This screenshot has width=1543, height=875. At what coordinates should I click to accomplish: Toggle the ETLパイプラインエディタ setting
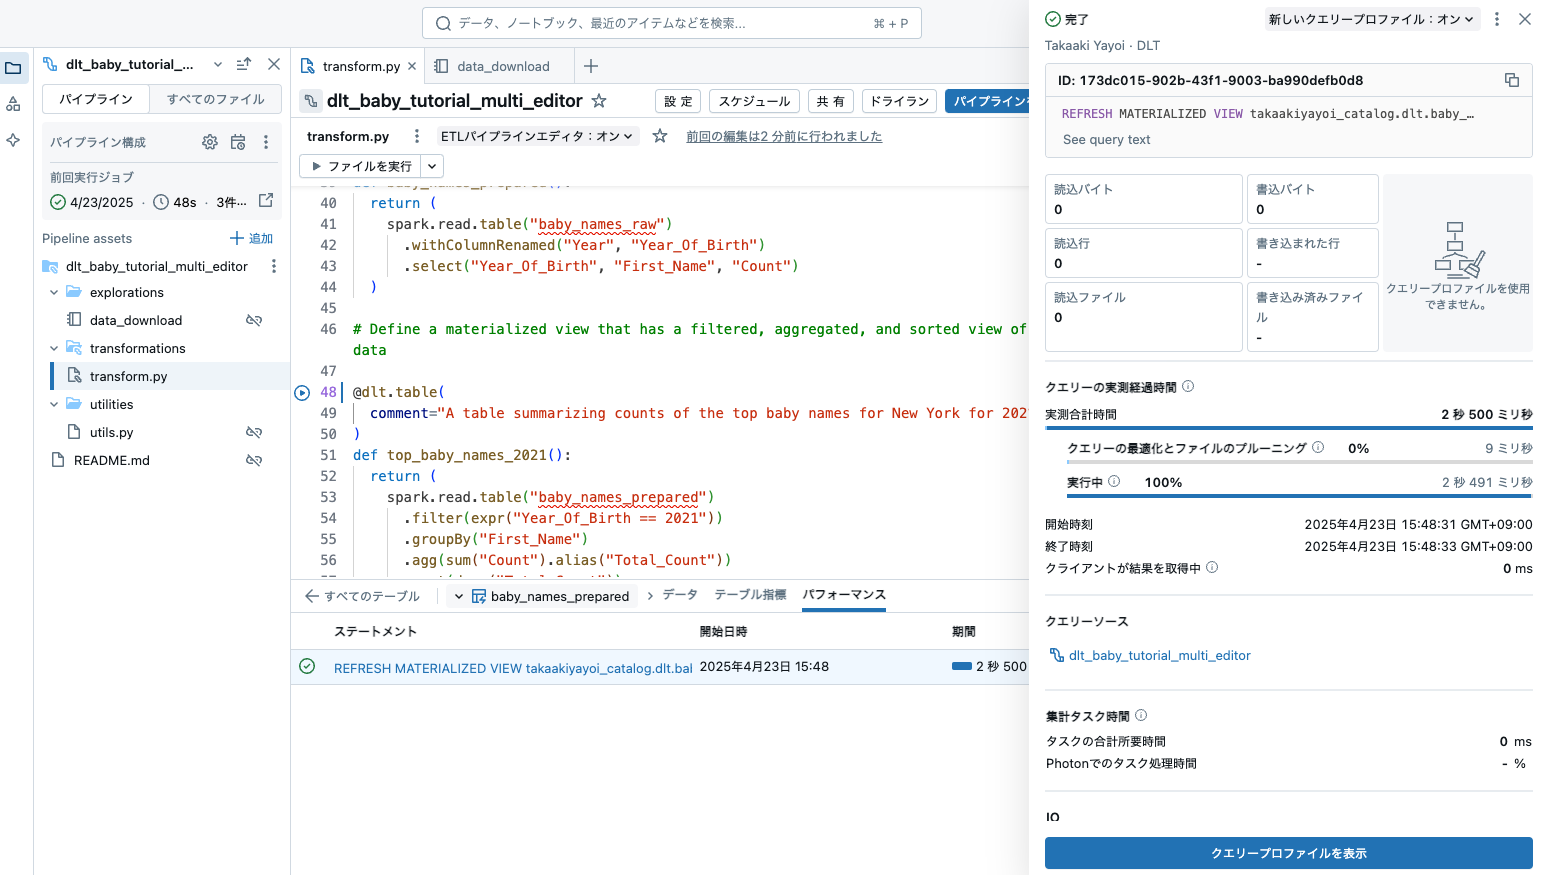click(x=537, y=136)
